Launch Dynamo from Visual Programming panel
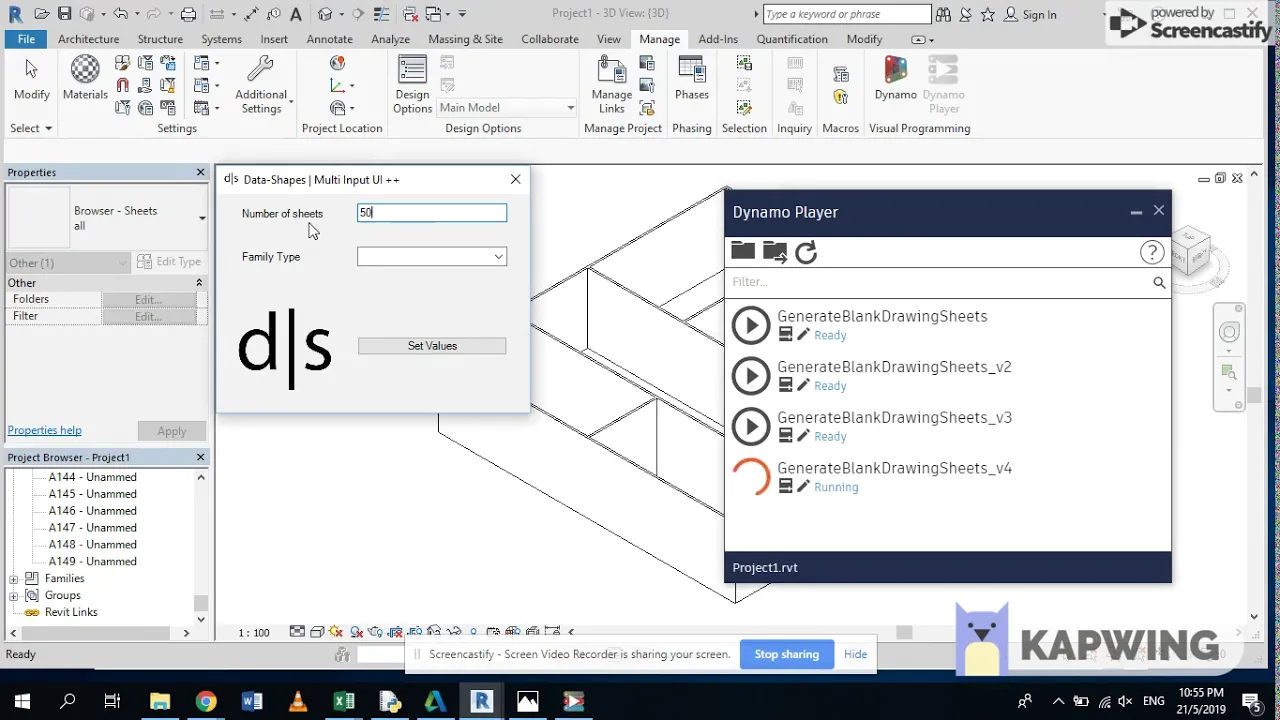The image size is (1280, 720). click(x=895, y=77)
